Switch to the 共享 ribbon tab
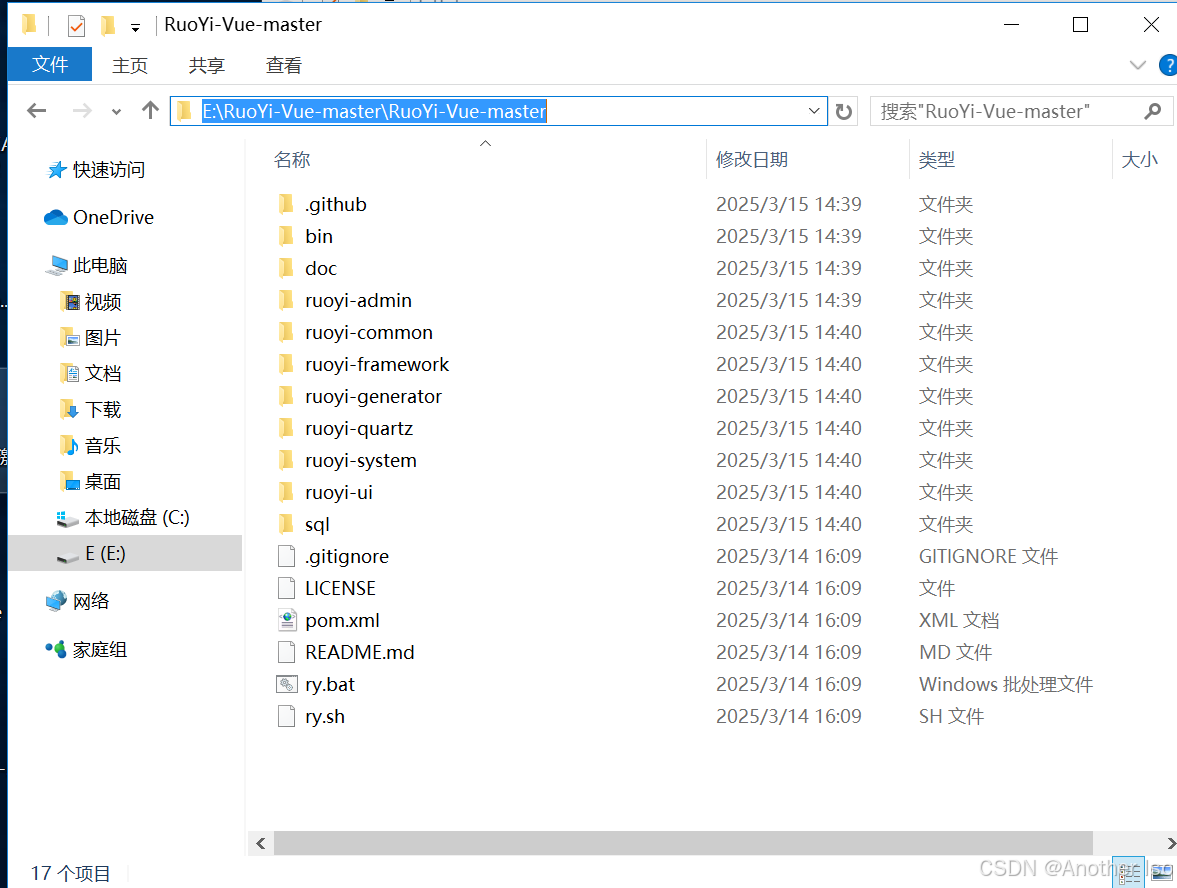1177x888 pixels. click(206, 65)
